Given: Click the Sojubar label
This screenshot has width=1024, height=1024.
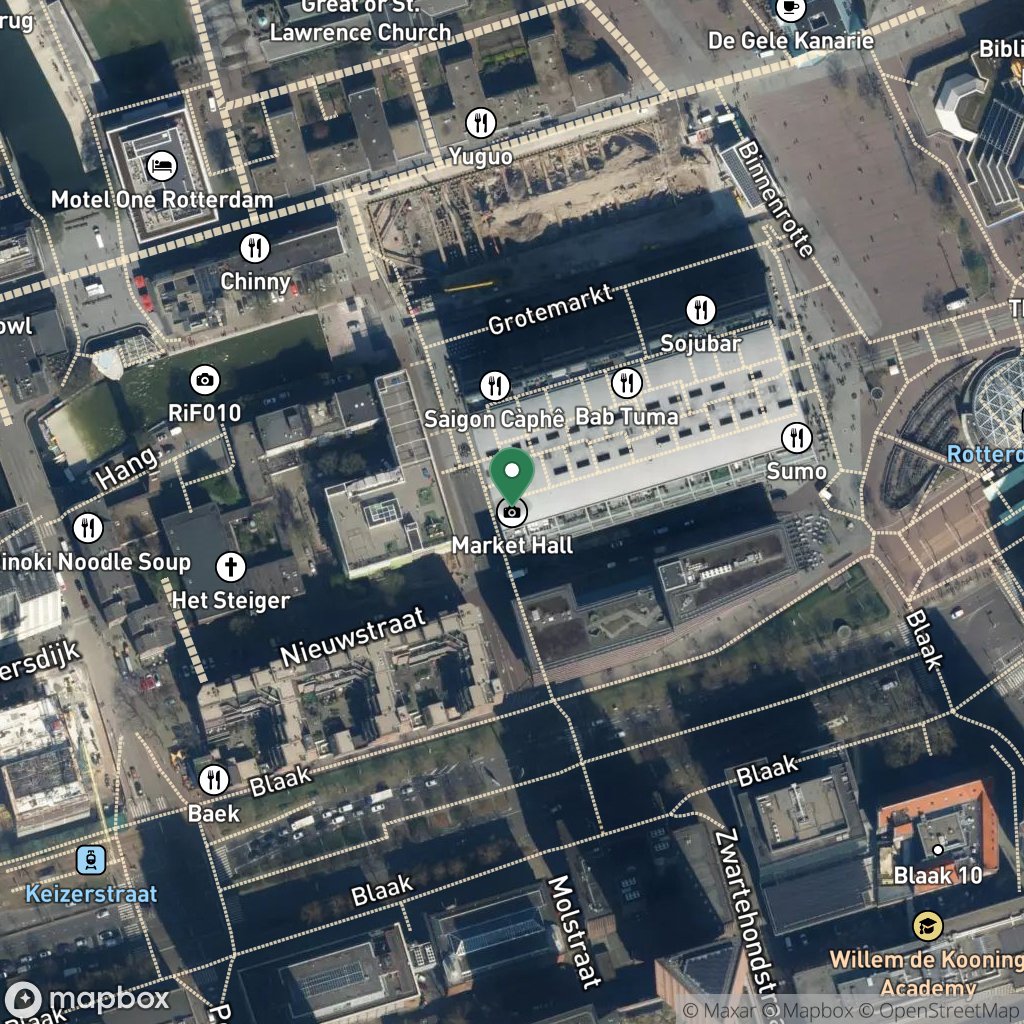Looking at the screenshot, I should click(701, 344).
